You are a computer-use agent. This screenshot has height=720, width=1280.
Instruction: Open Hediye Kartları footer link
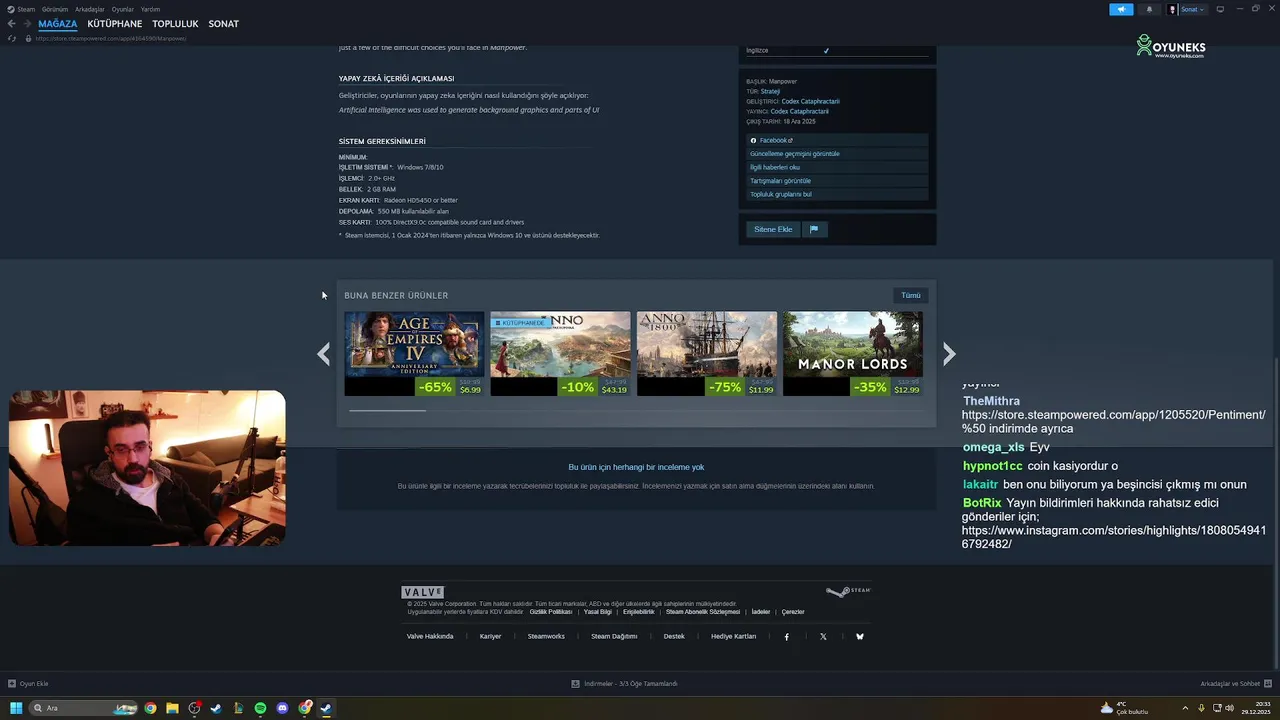click(733, 636)
